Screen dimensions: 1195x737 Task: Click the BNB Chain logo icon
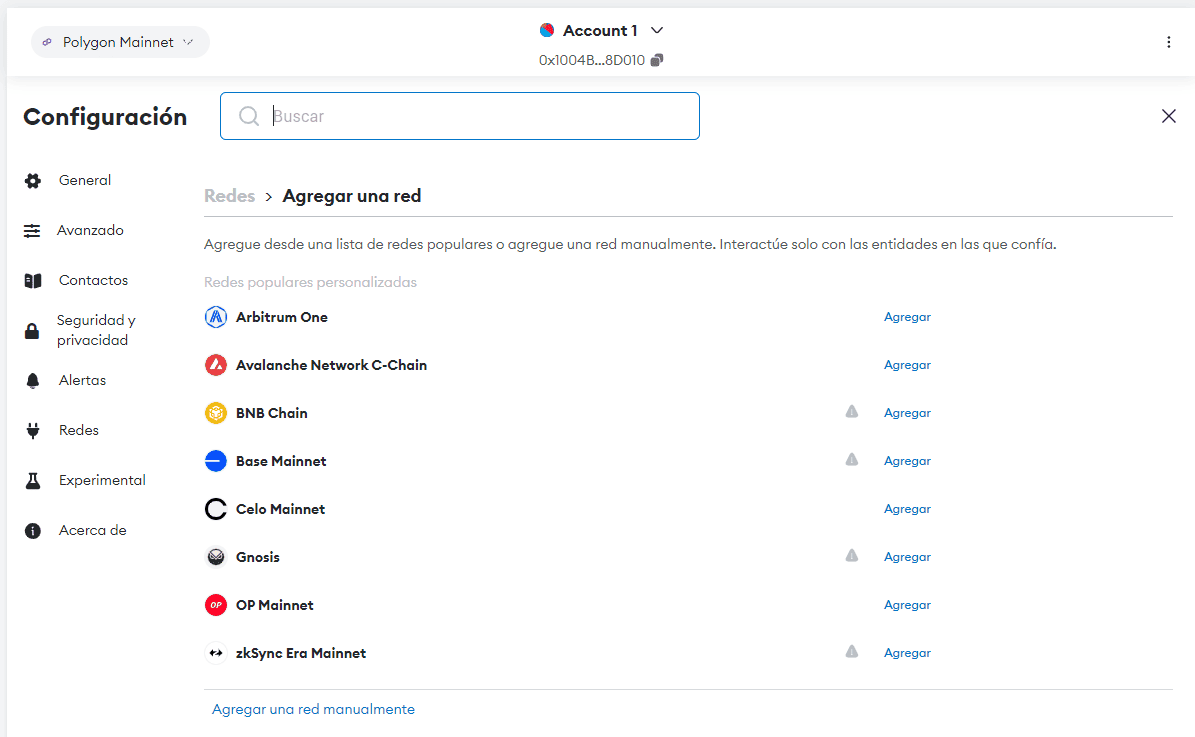pyautogui.click(x=216, y=413)
